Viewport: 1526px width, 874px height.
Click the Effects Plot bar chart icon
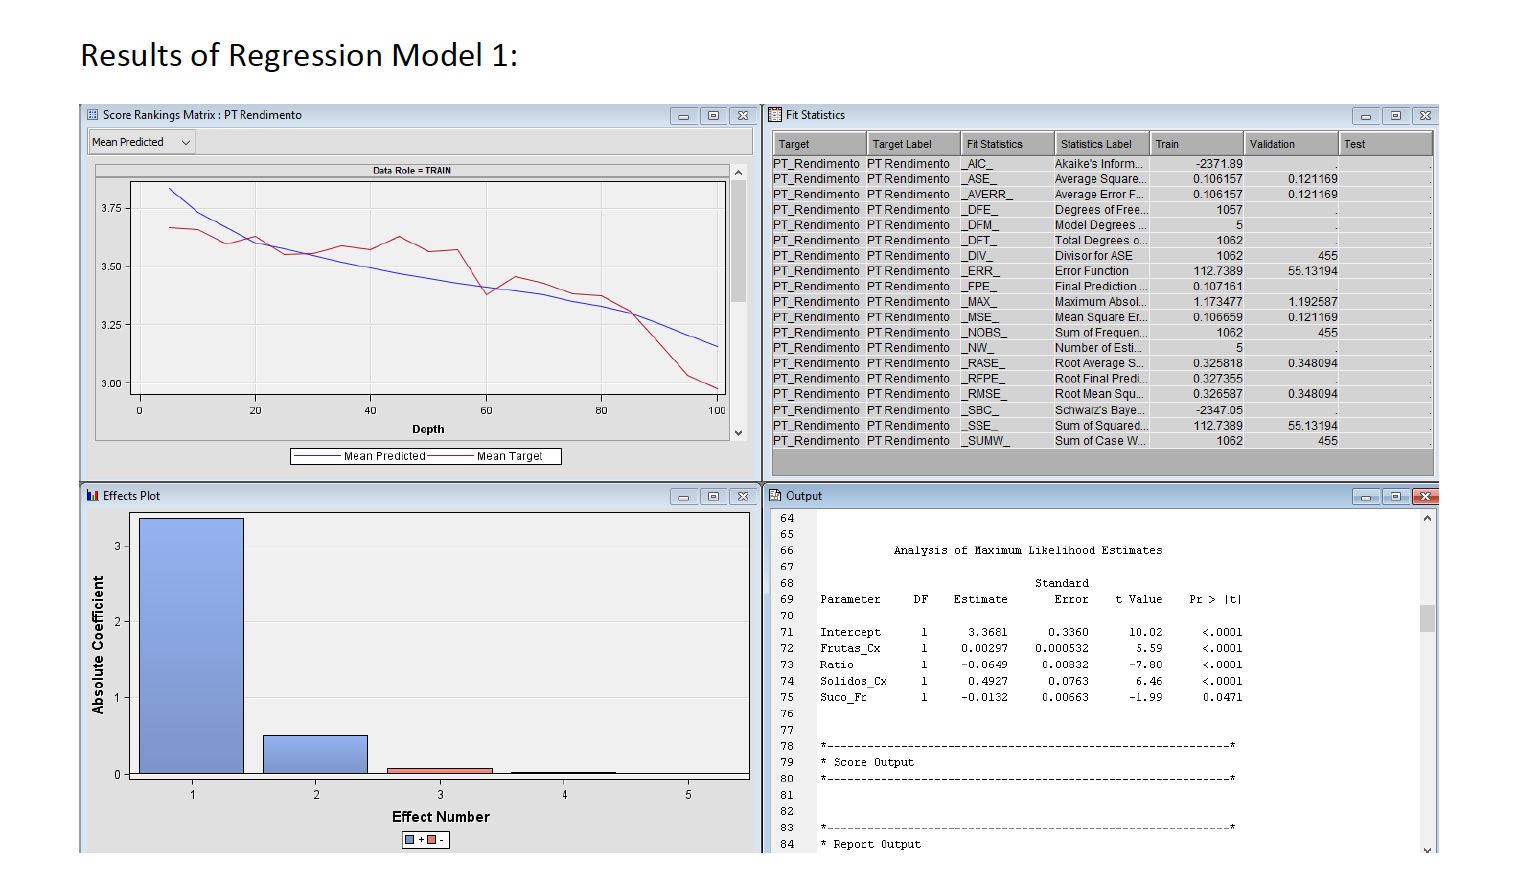90,495
